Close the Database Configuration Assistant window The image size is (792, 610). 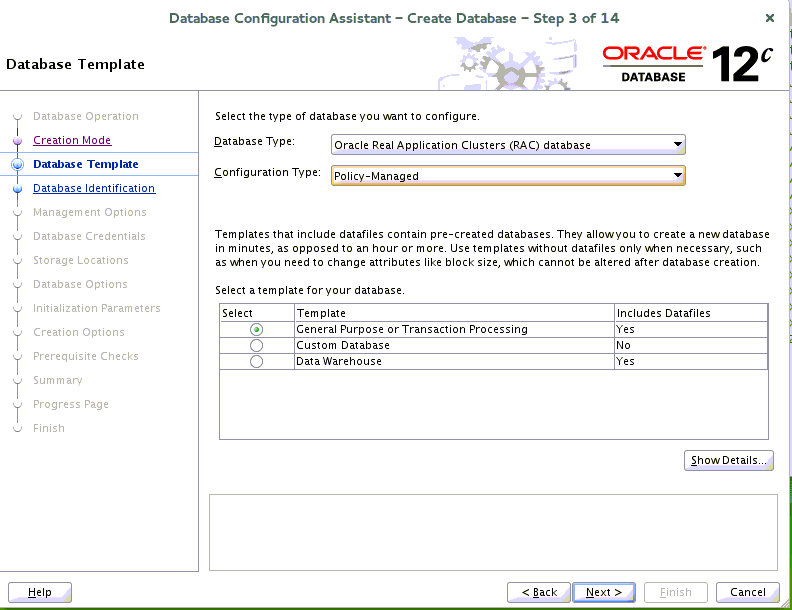770,18
